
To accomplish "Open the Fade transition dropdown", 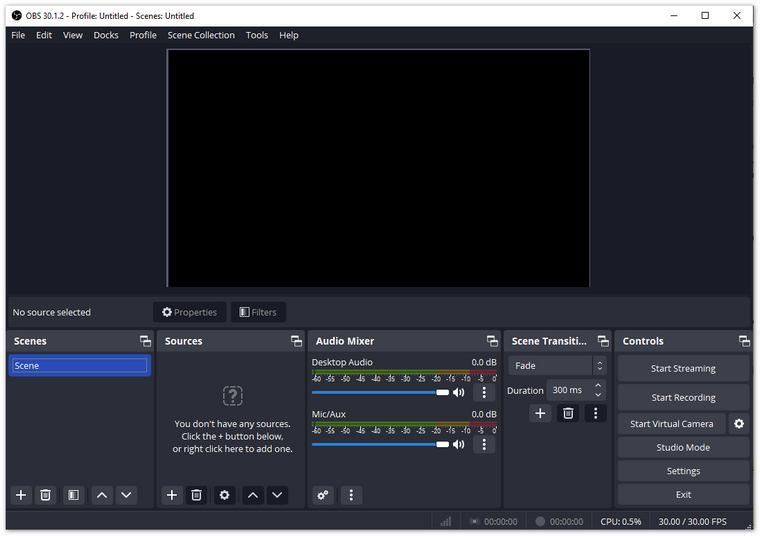I will 557,366.
